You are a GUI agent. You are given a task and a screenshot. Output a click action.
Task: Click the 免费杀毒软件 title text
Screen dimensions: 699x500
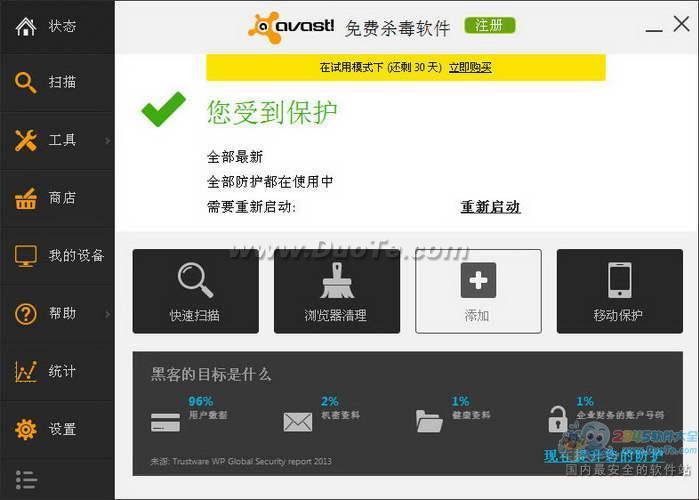[x=397, y=28]
